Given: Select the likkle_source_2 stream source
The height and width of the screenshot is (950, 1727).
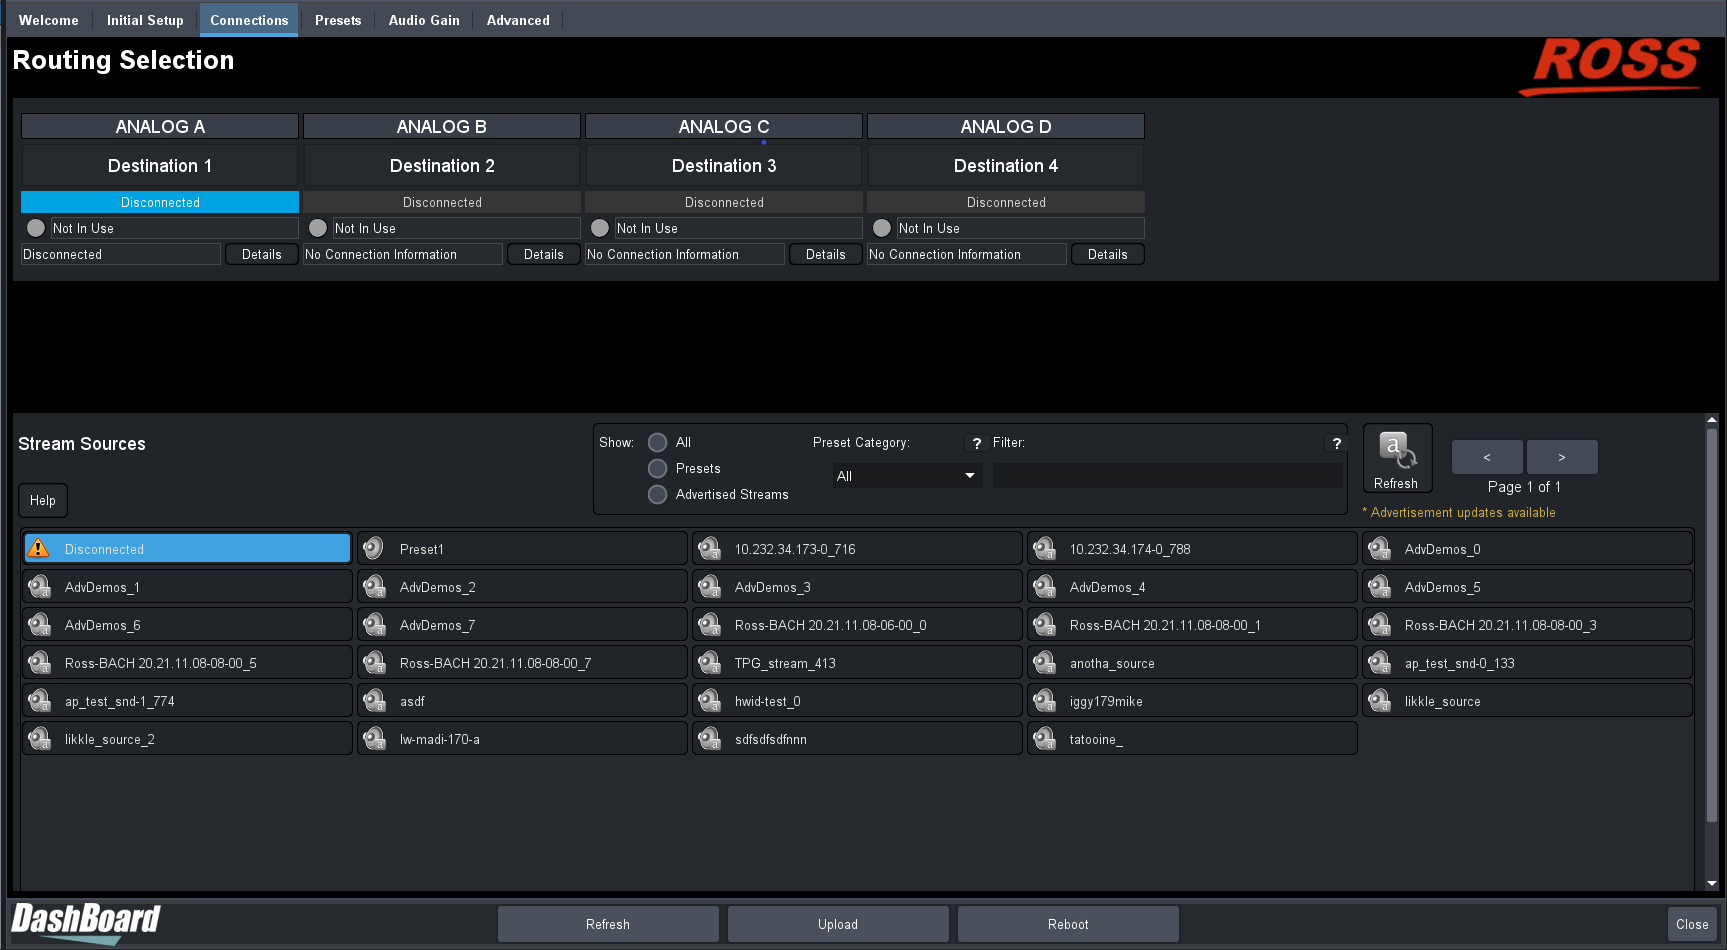Looking at the screenshot, I should point(187,739).
